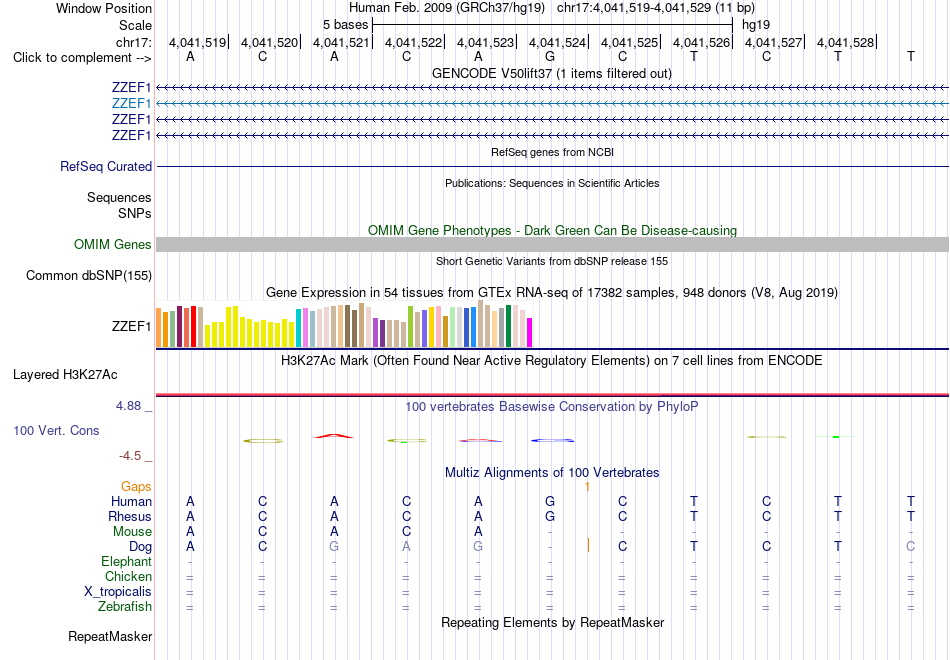This screenshot has width=950, height=660.
Task: Click the GTEx Gene Expression in 54 tissues title
Action: coord(552,293)
